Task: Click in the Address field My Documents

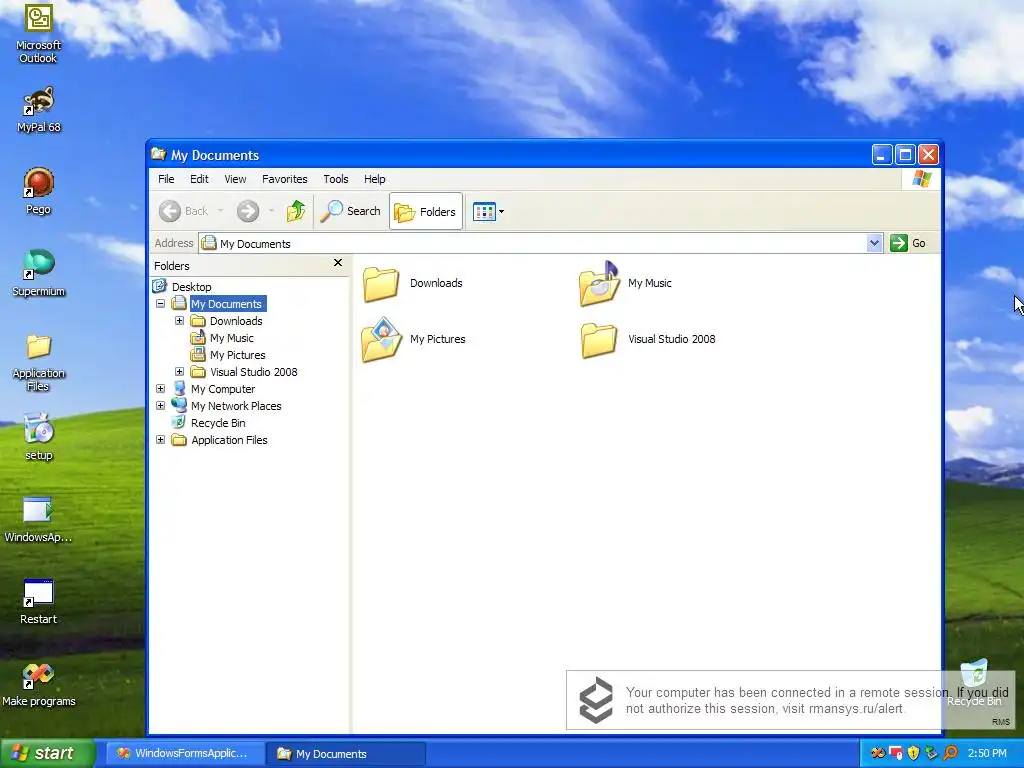Action: [x=534, y=243]
